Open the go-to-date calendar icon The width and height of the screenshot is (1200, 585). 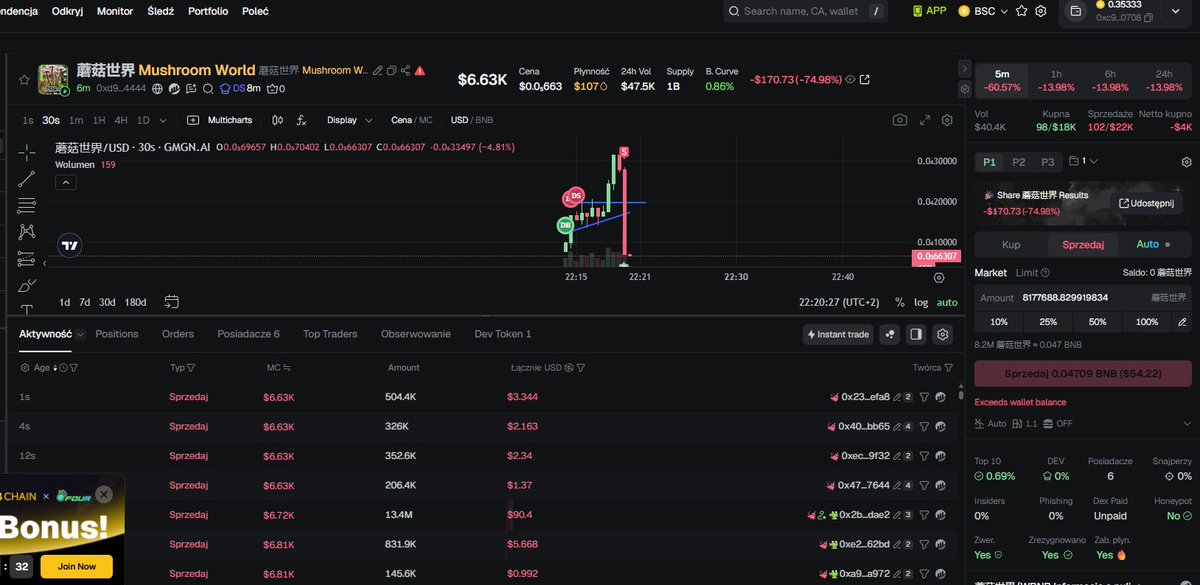(x=171, y=302)
